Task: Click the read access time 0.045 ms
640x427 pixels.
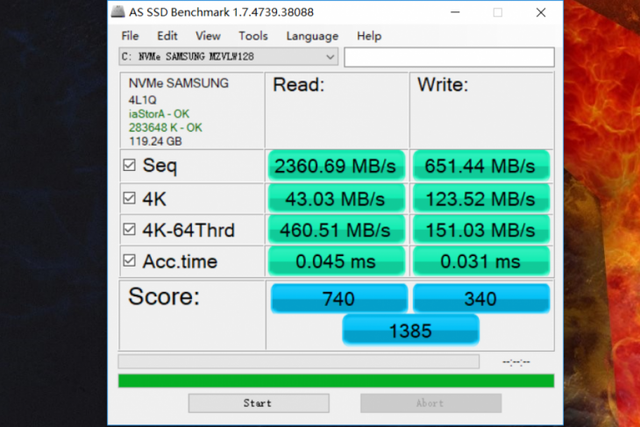Action: pyautogui.click(x=336, y=261)
